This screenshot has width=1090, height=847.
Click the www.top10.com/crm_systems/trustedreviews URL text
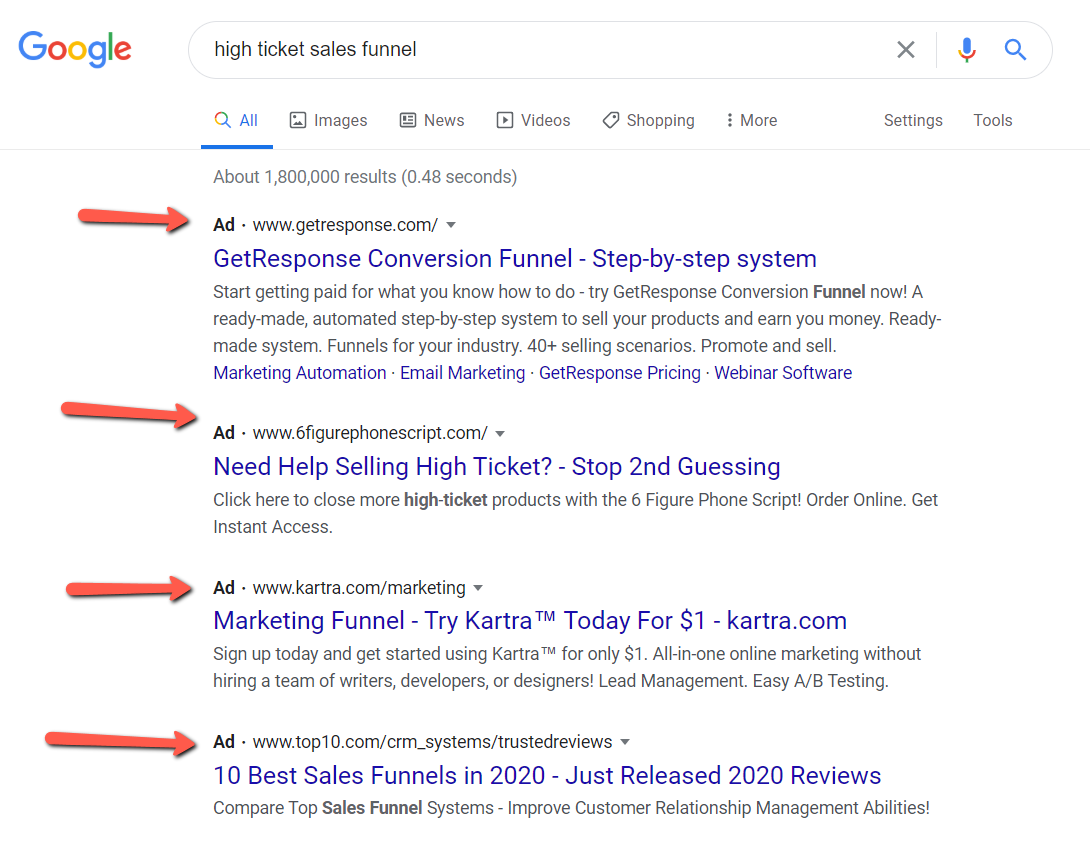432,742
